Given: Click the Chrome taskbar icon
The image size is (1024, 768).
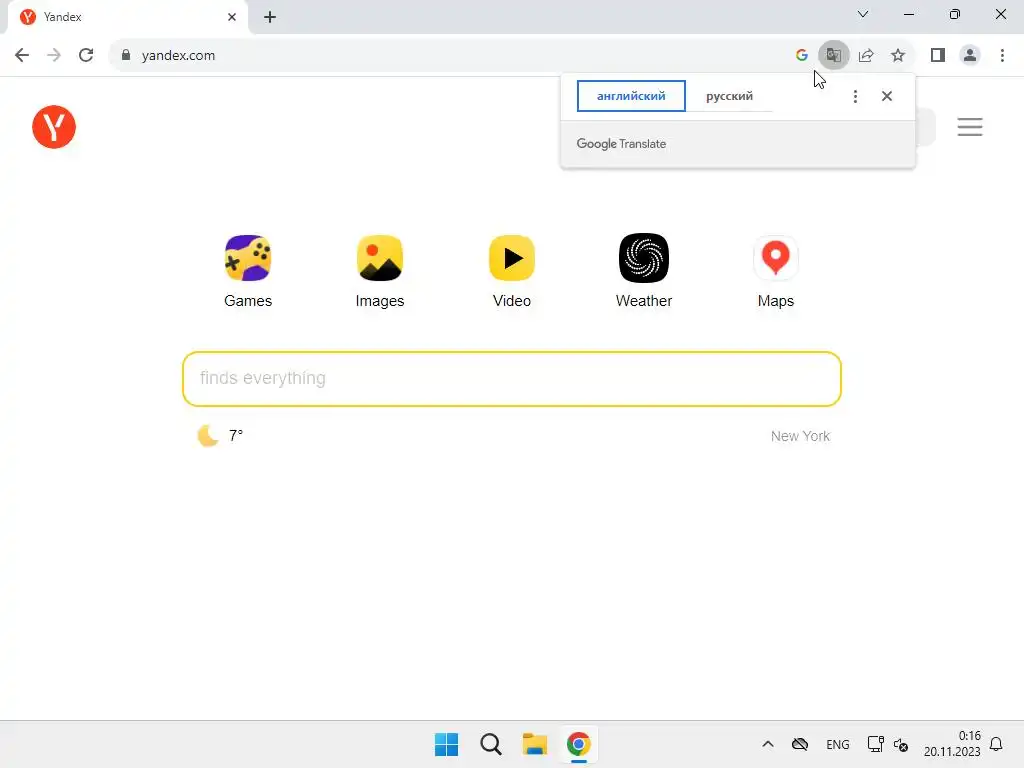Looking at the screenshot, I should pos(578,744).
